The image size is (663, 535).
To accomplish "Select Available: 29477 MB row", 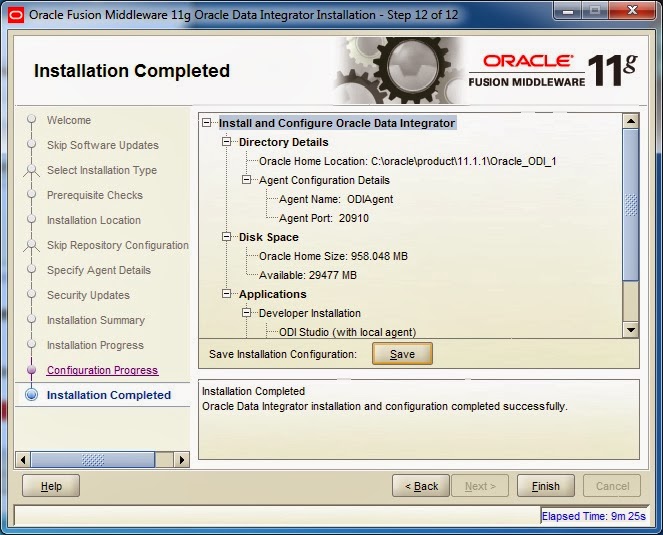I will coord(308,275).
